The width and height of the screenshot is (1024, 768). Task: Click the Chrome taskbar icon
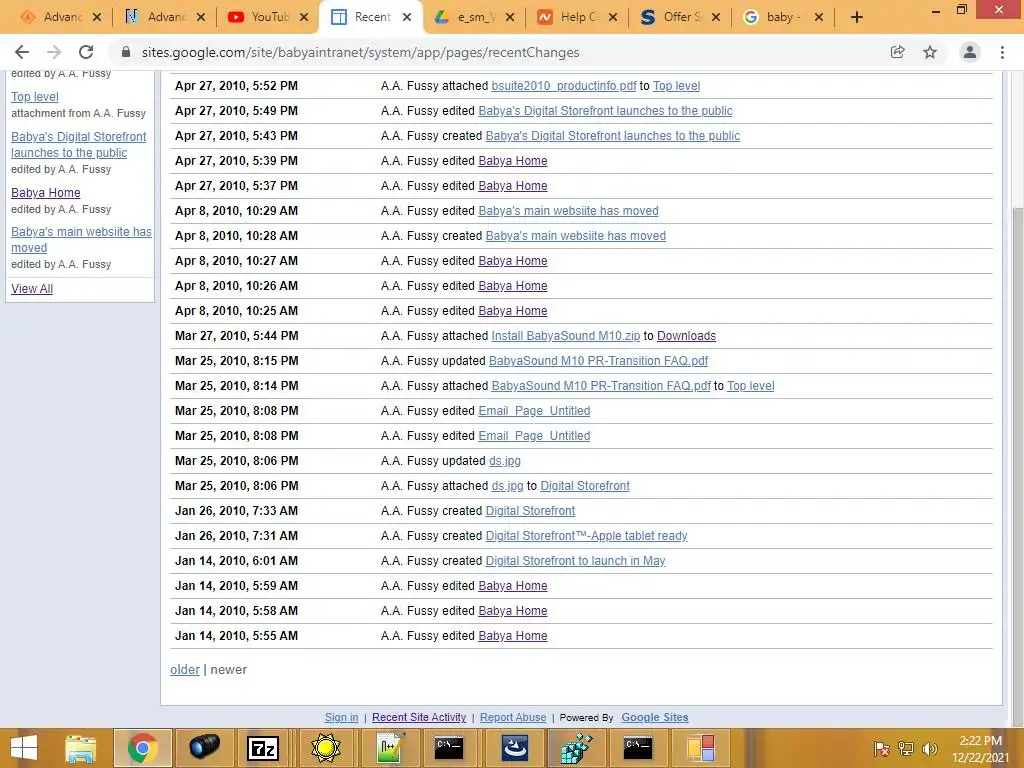tap(142, 748)
